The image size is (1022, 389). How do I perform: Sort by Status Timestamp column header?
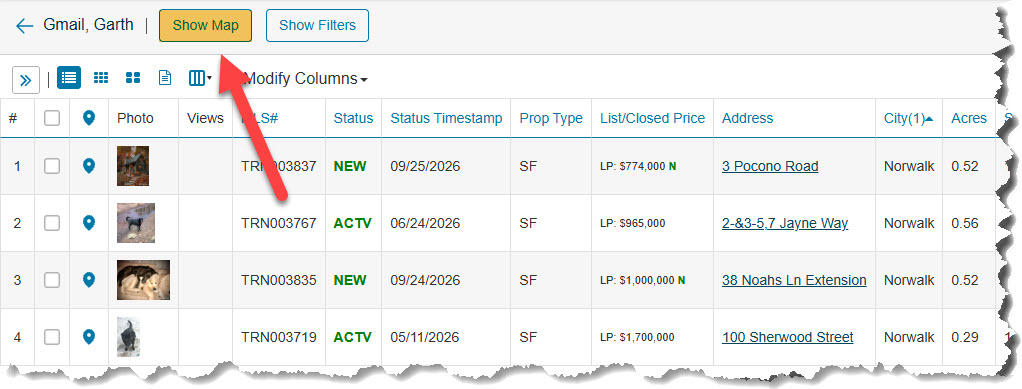click(x=446, y=118)
